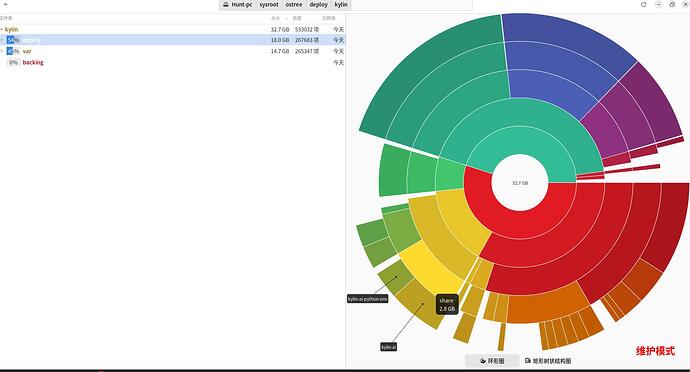
Task: Click the 32.7 GB size of kylin
Action: click(x=280, y=29)
